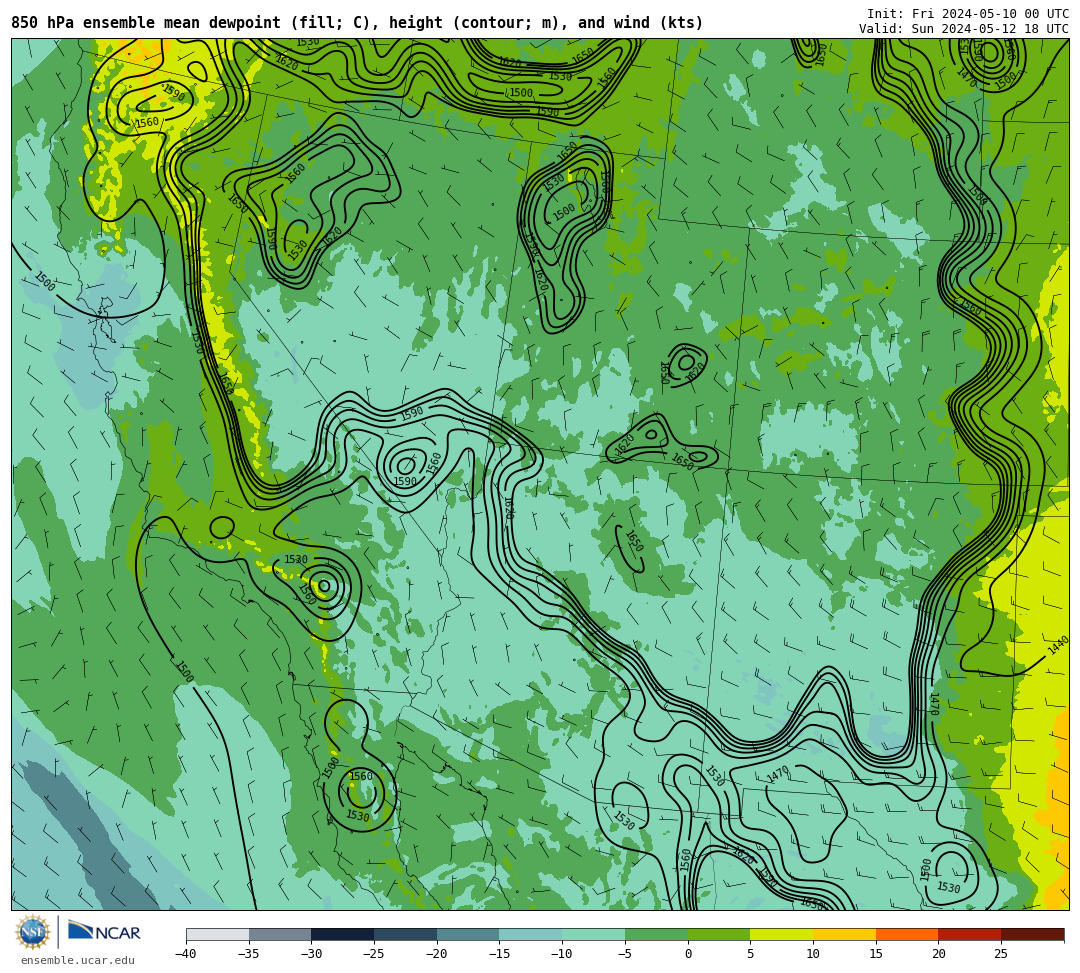1080x973 pixels.
Task: Click the -10 colorbar tick label
Action: tap(562, 954)
